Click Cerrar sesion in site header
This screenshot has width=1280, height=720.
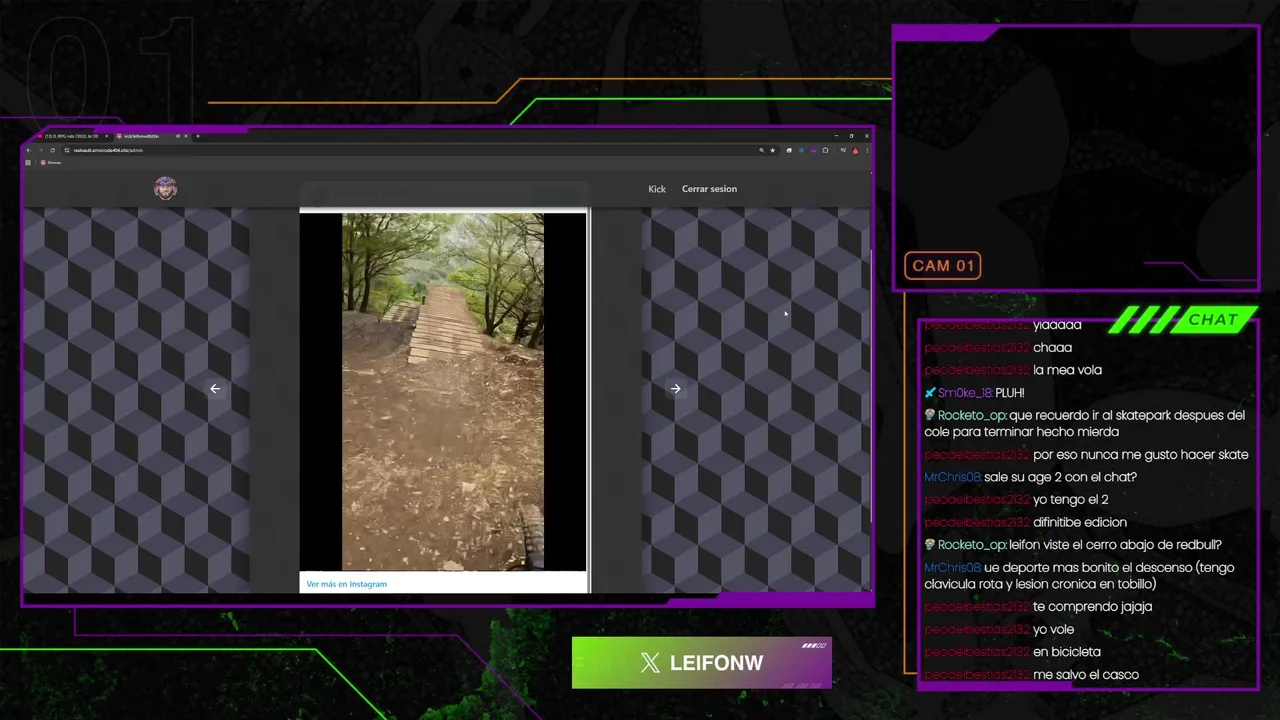(709, 189)
